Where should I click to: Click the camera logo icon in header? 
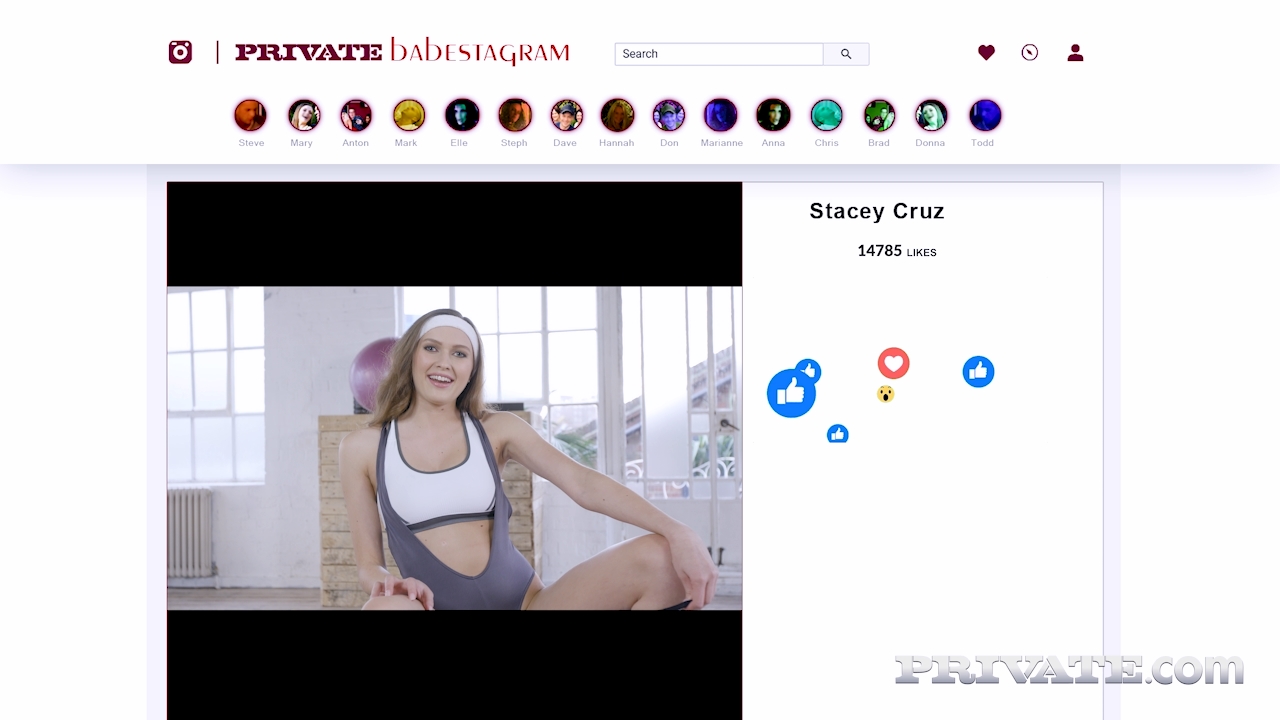coord(180,52)
